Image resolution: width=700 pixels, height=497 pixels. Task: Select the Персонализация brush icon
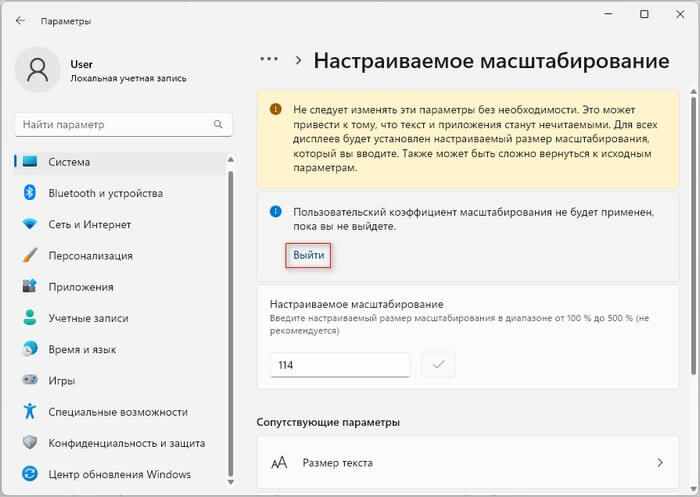(x=30, y=255)
